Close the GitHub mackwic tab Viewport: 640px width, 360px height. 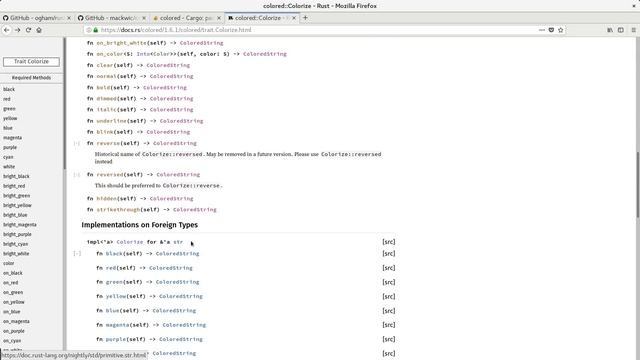(144, 18)
